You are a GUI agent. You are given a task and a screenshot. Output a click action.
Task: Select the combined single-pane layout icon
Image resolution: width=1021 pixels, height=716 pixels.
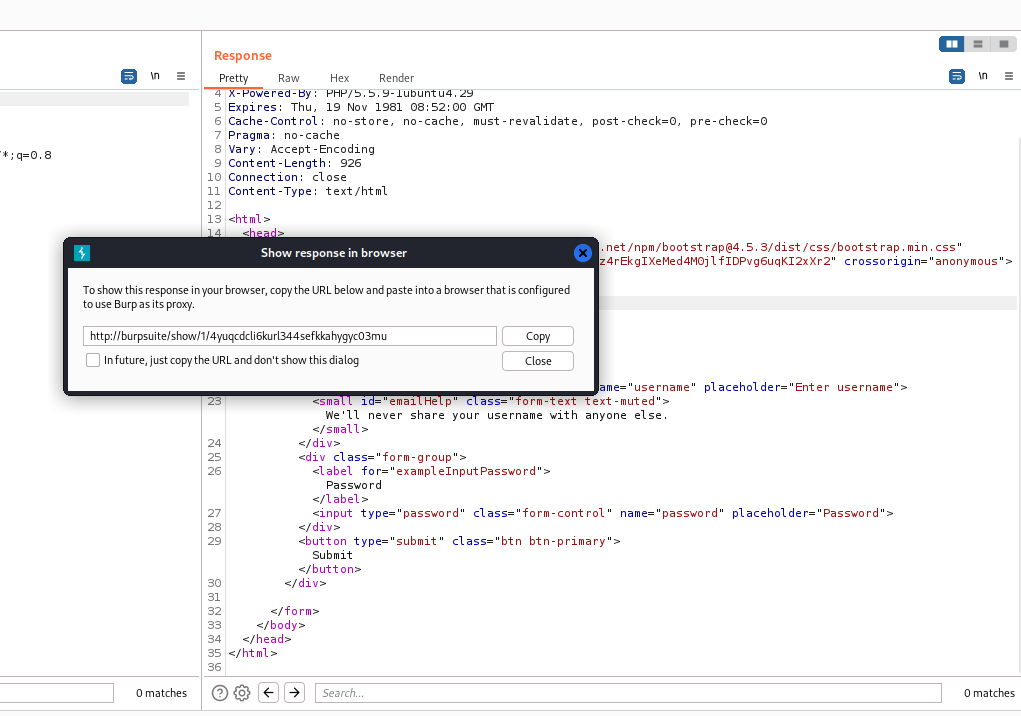1003,44
